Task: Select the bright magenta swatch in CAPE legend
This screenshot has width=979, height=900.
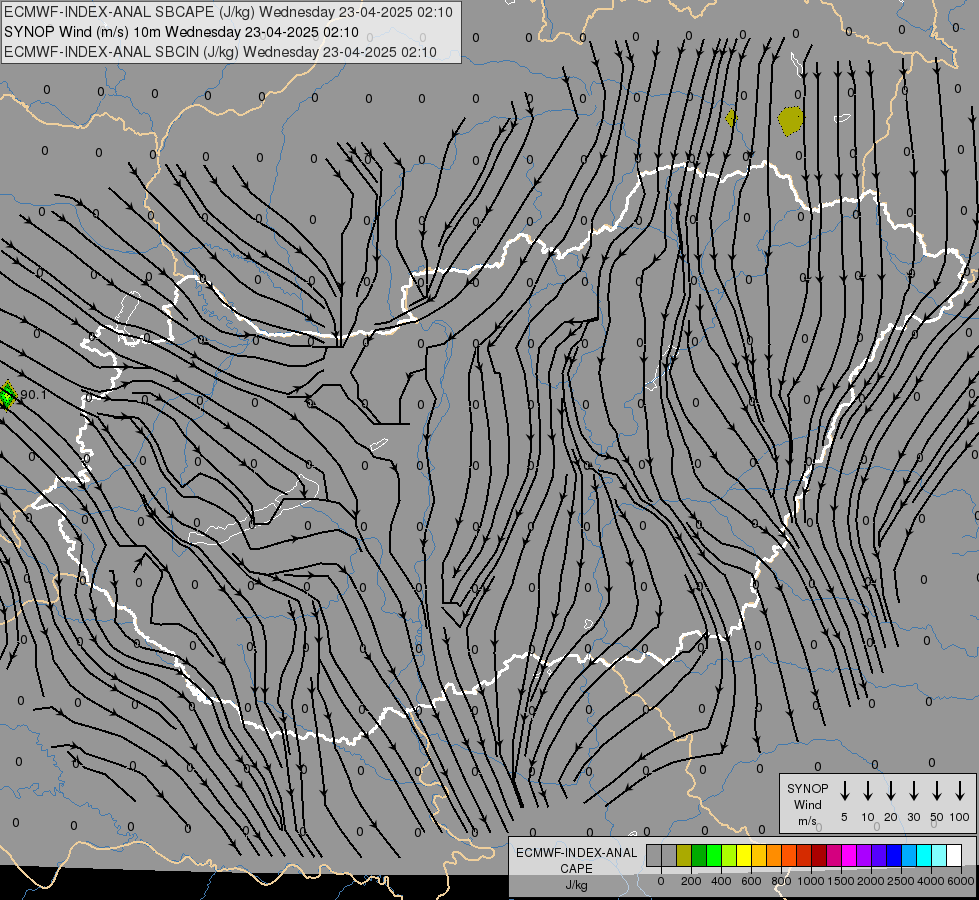Action: pyautogui.click(x=849, y=855)
